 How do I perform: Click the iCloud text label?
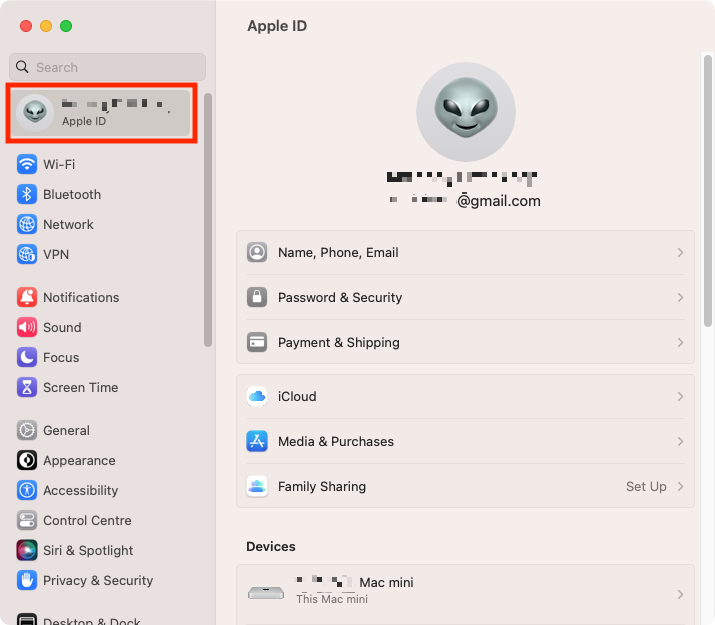click(297, 397)
